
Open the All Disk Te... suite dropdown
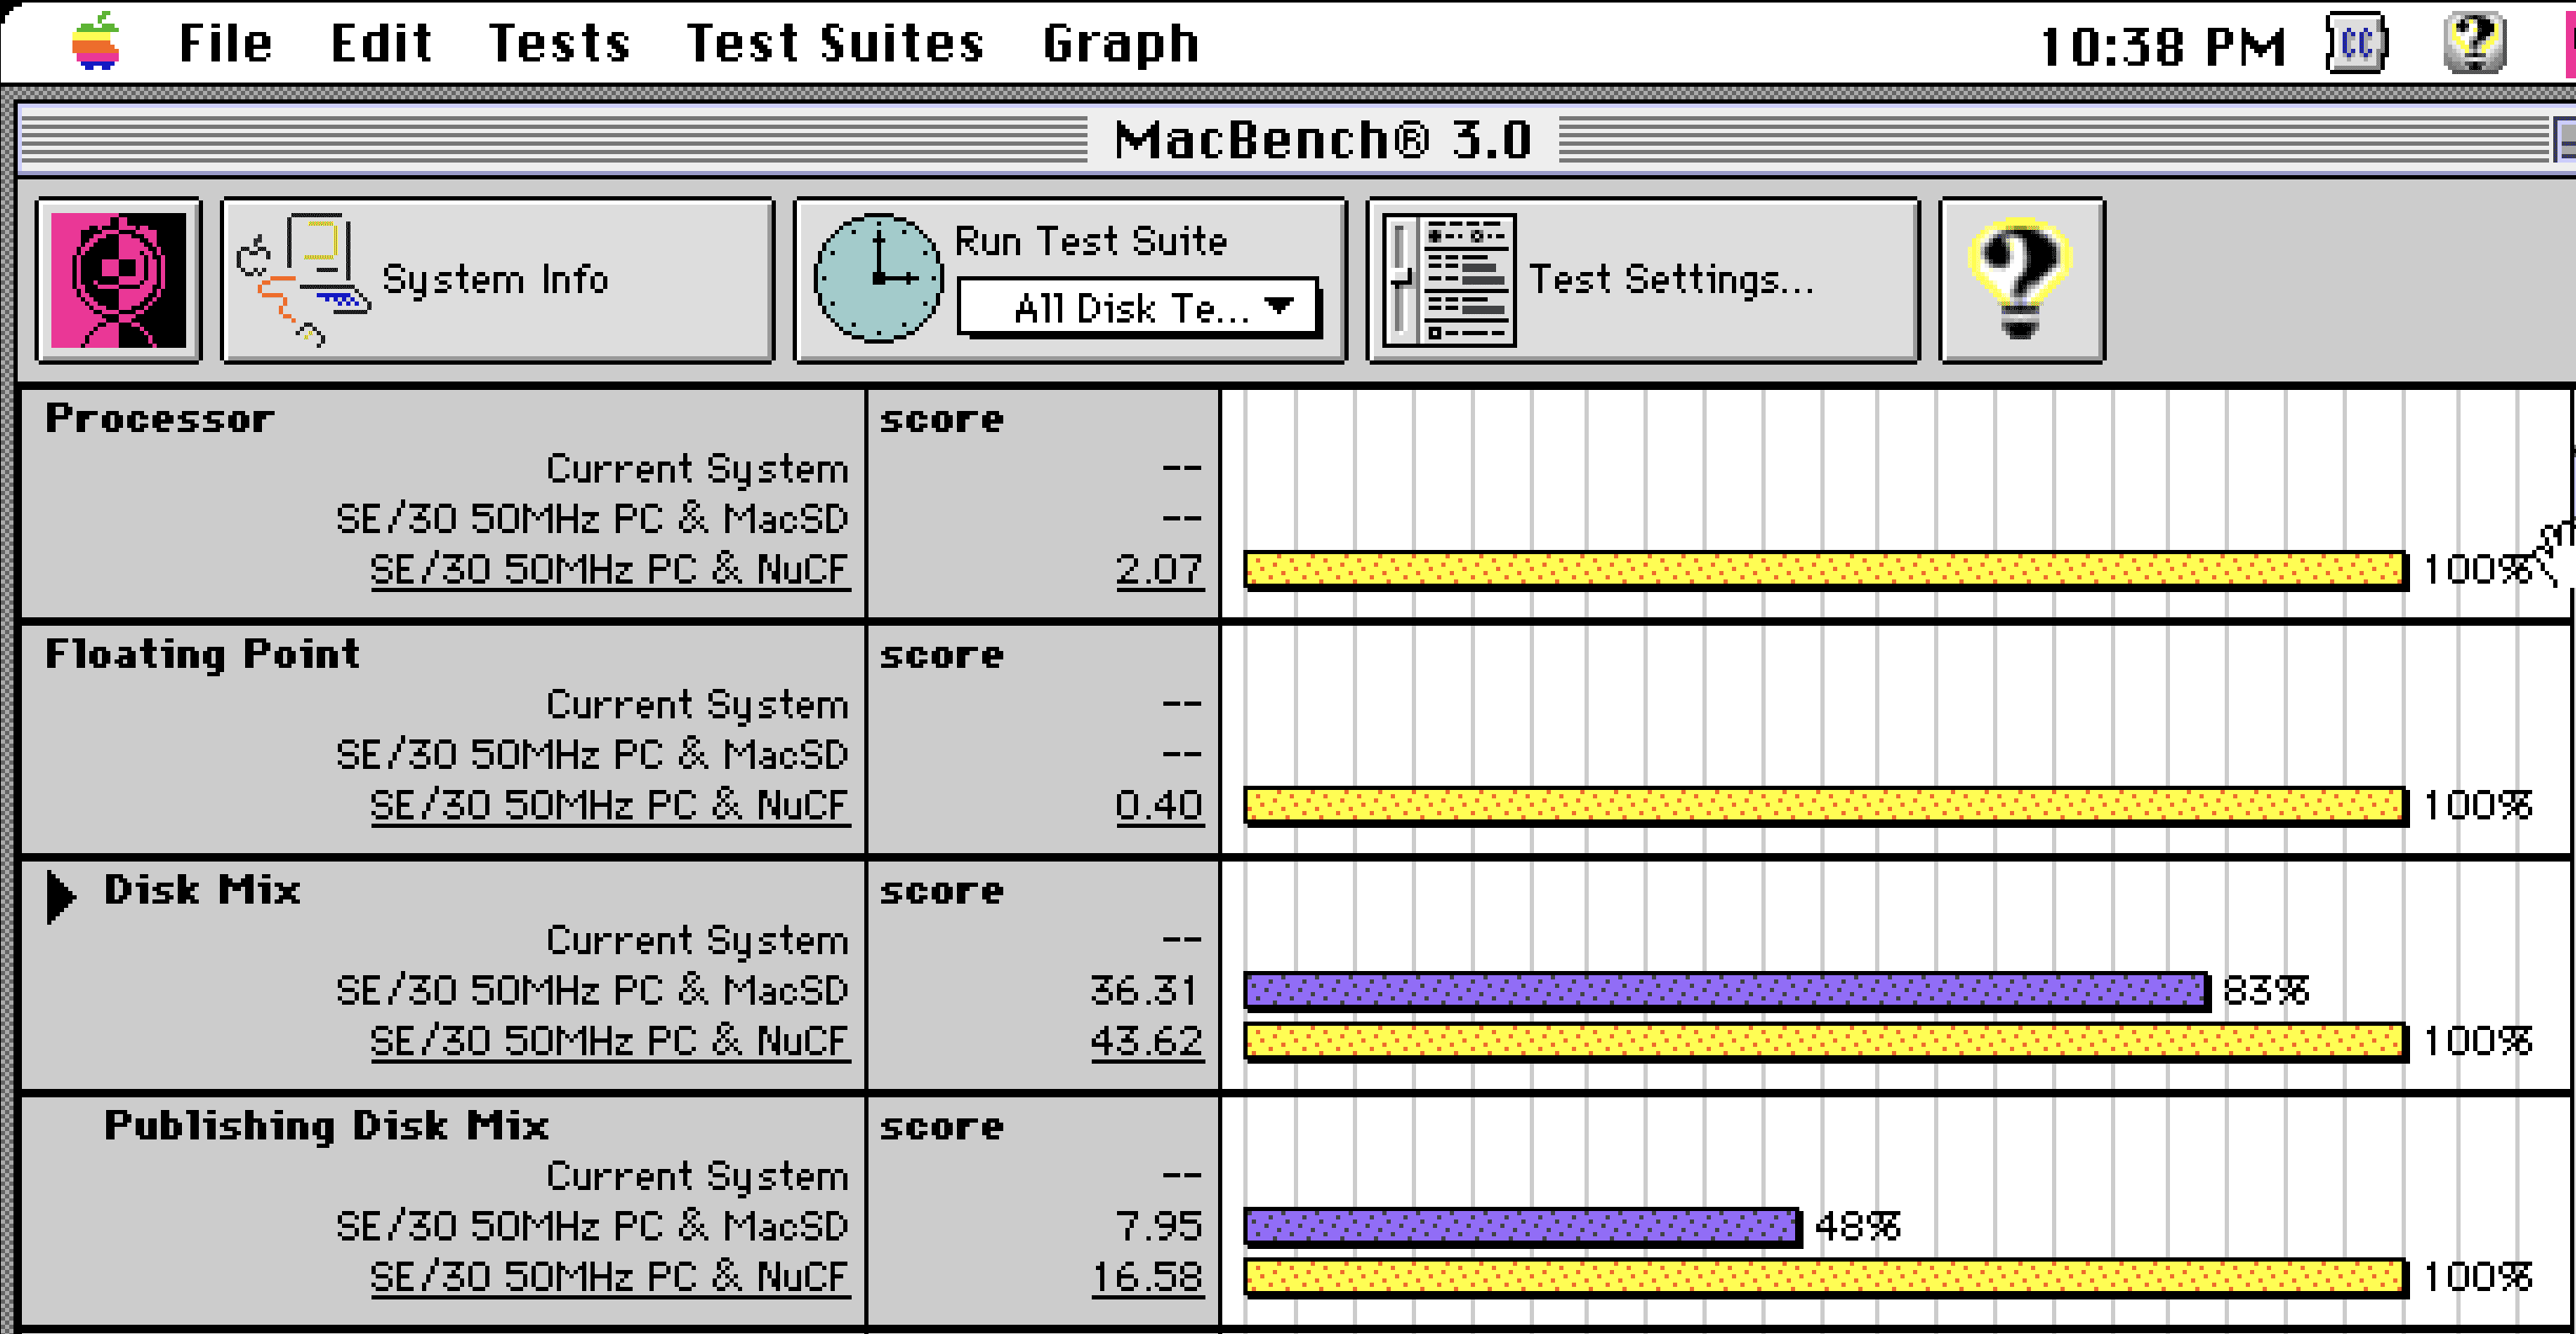(x=1138, y=308)
